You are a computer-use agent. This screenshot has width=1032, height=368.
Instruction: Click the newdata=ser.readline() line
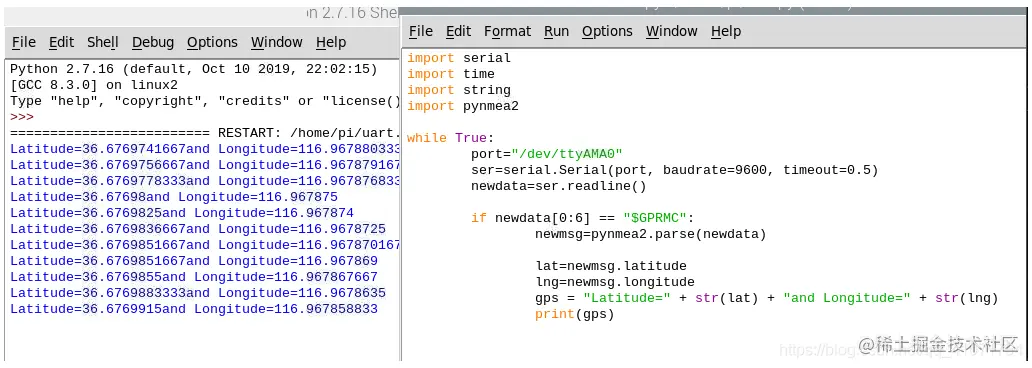pyautogui.click(x=559, y=186)
